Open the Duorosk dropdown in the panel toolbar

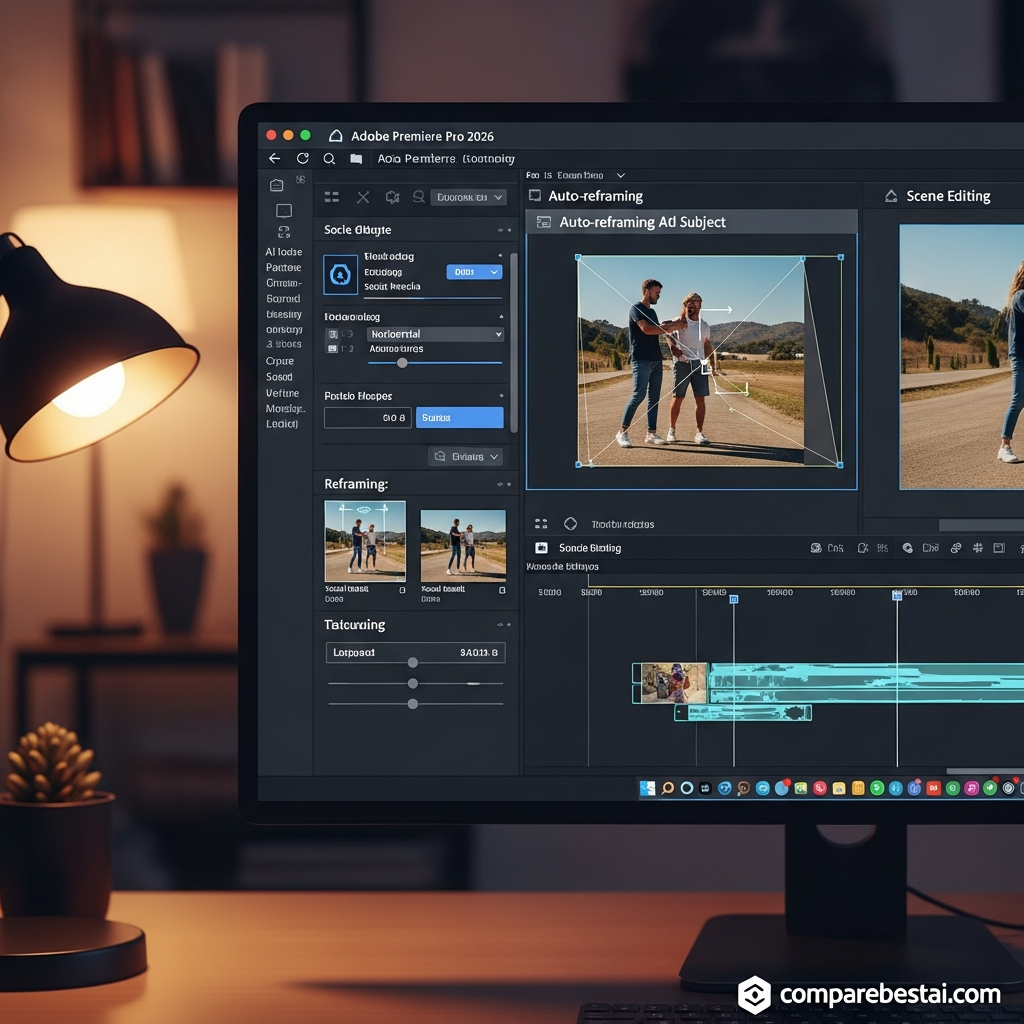click(468, 197)
